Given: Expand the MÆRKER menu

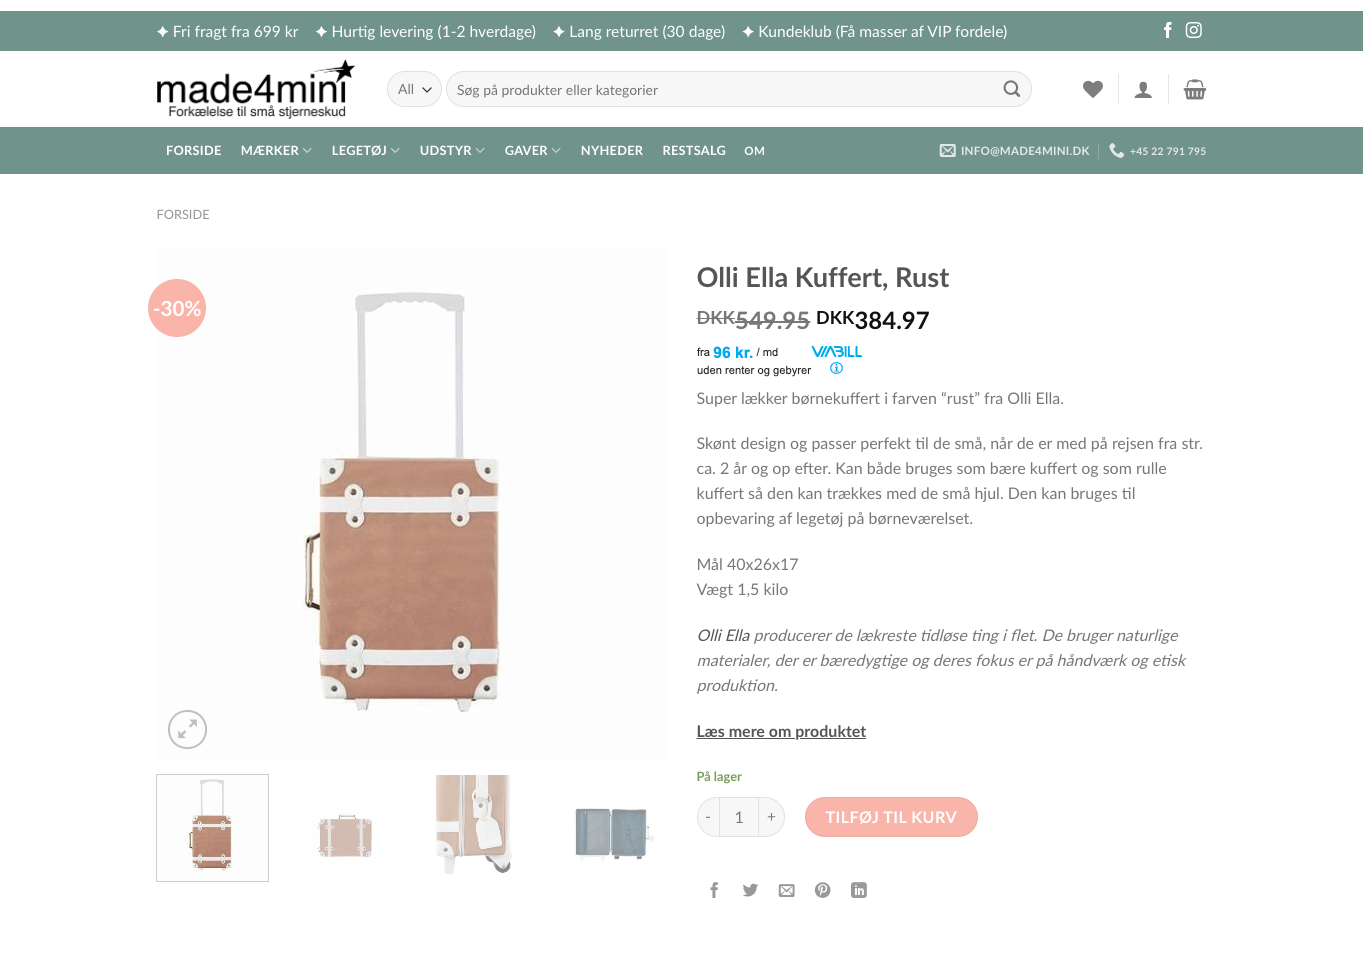Looking at the screenshot, I should (x=276, y=150).
